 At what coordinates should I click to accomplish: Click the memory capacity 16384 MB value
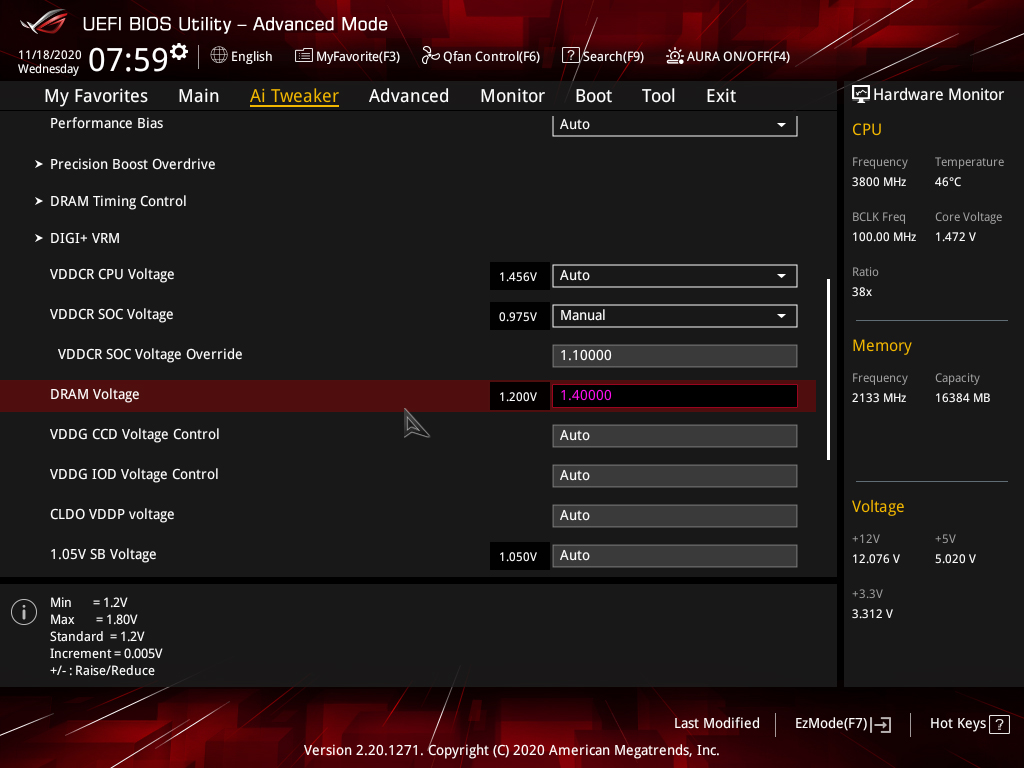click(x=963, y=398)
